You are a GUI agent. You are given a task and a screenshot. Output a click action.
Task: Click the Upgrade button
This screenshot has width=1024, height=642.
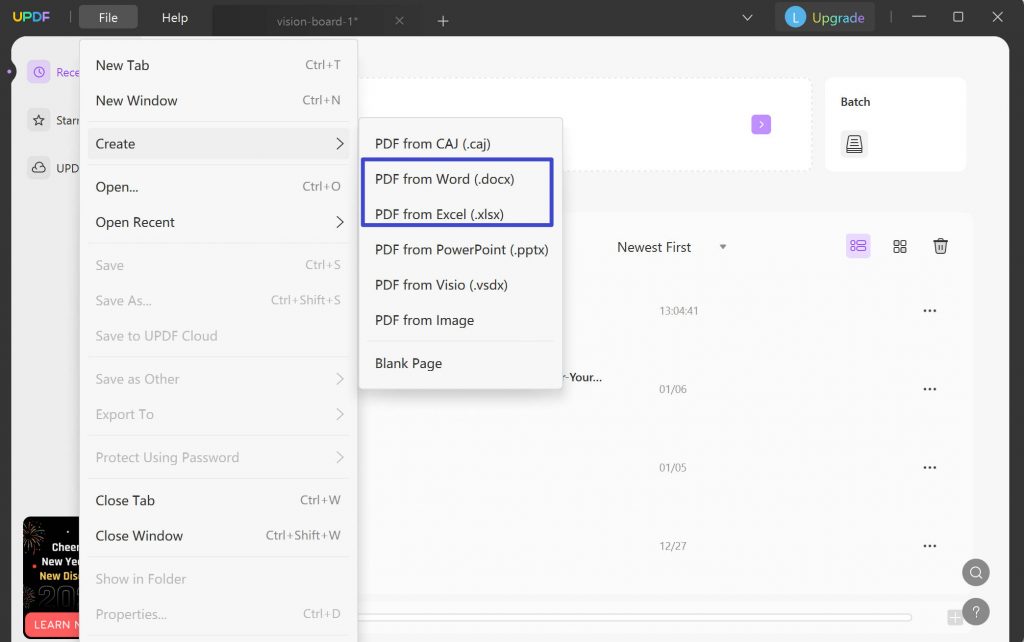coord(825,17)
